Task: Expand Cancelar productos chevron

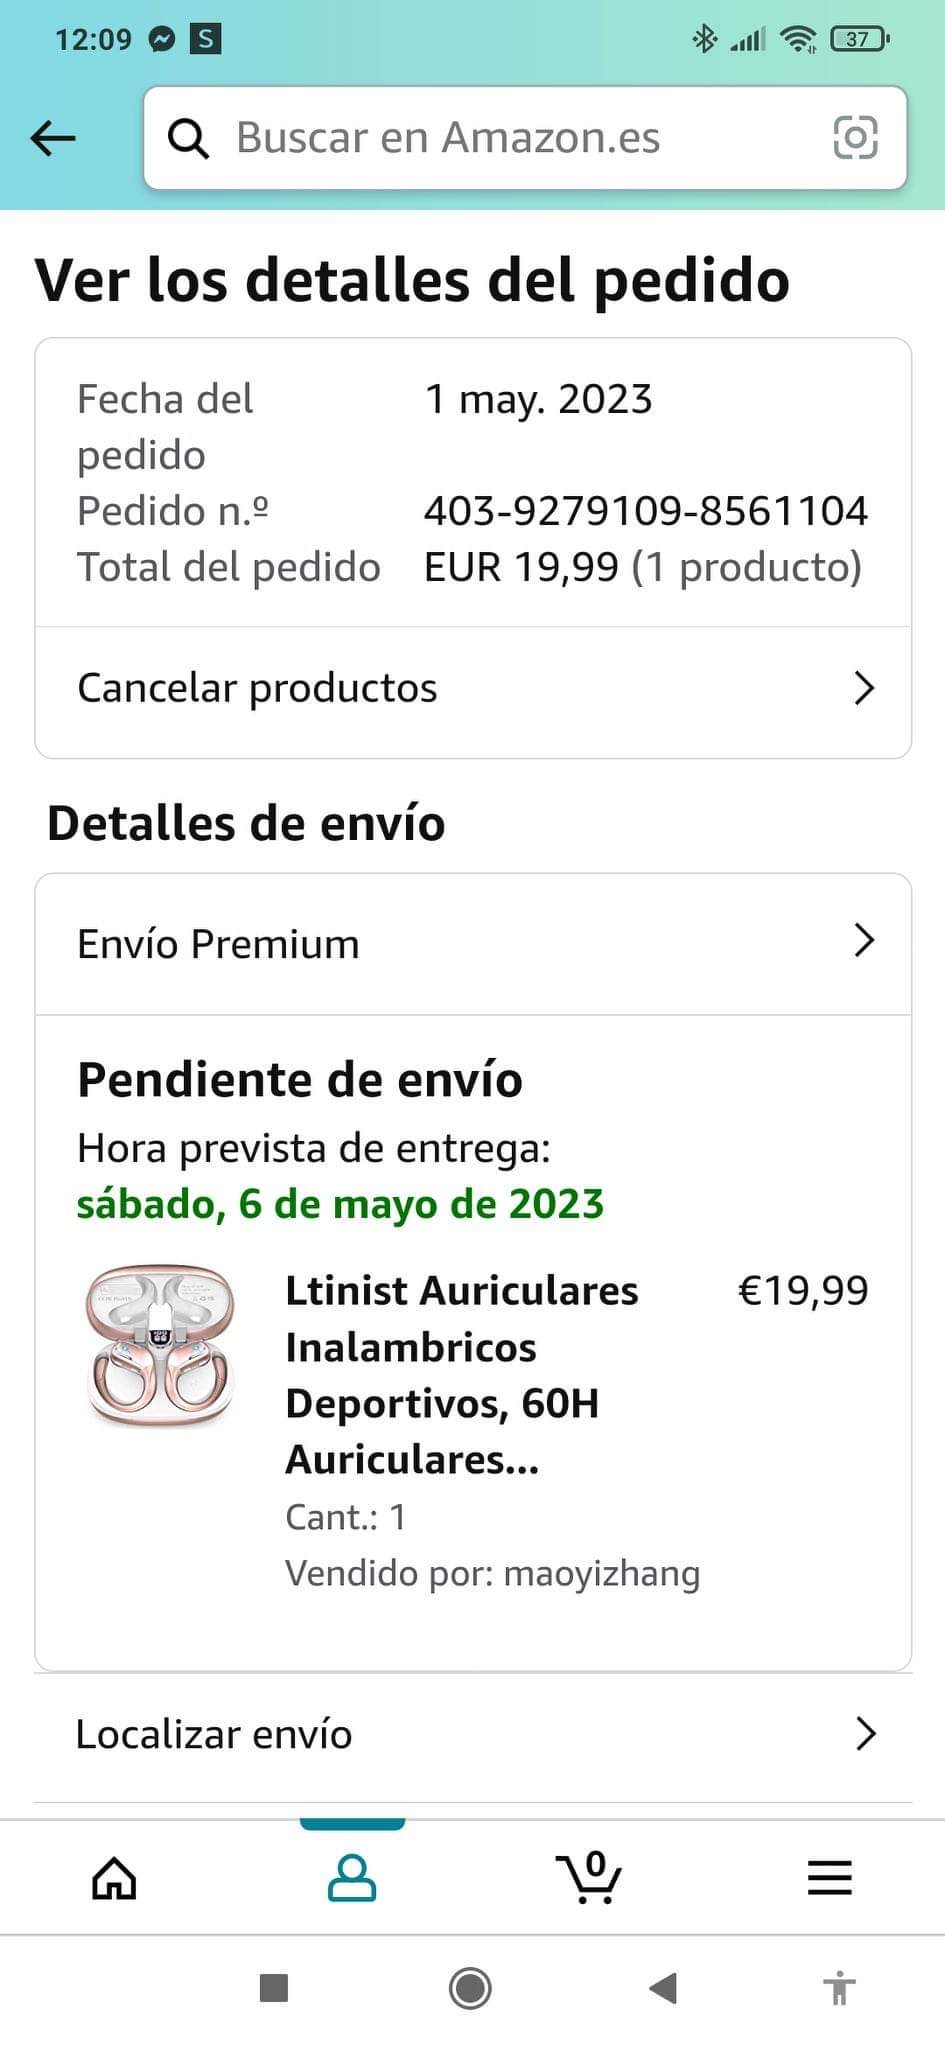Action: 864,688
